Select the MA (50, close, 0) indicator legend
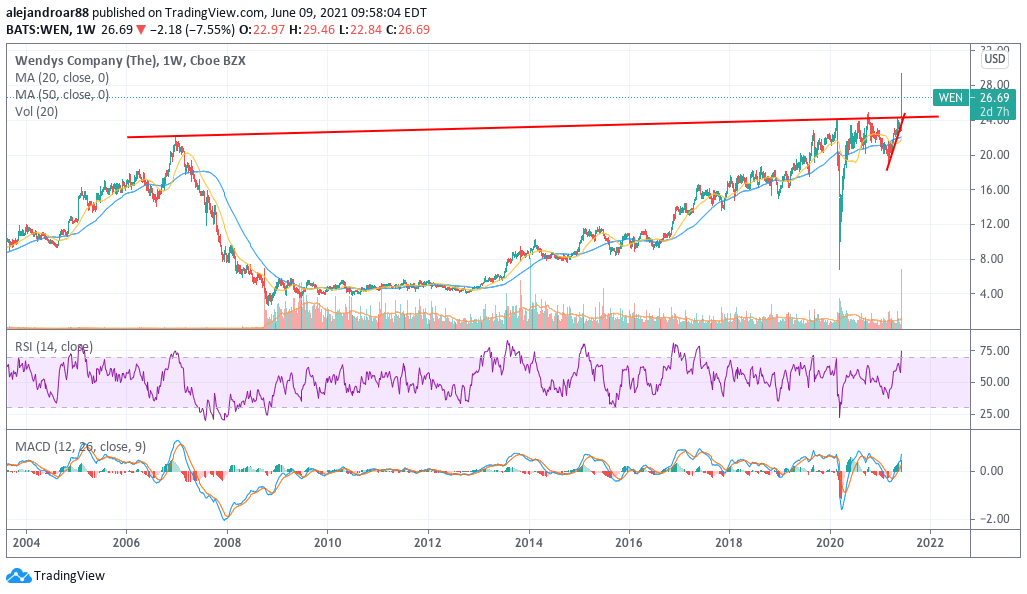The image size is (1027, 594). [x=62, y=94]
